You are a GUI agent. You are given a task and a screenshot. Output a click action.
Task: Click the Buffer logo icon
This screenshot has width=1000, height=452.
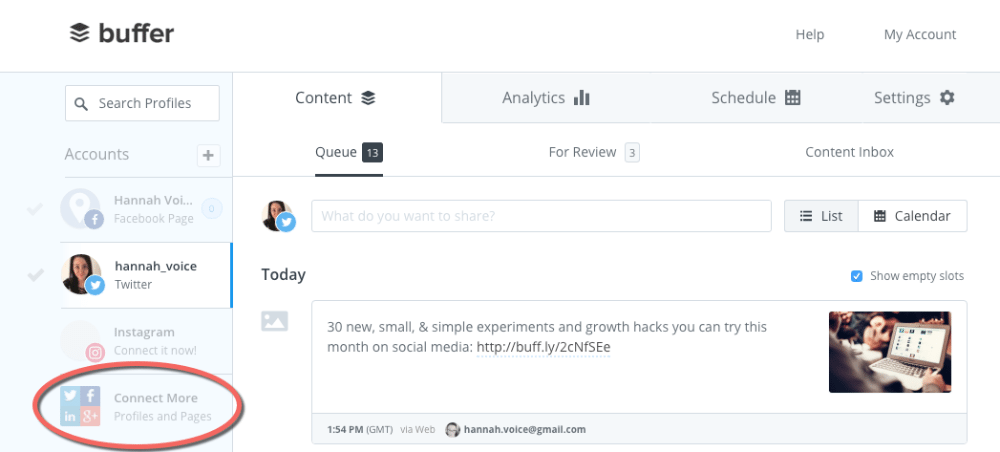coord(80,34)
